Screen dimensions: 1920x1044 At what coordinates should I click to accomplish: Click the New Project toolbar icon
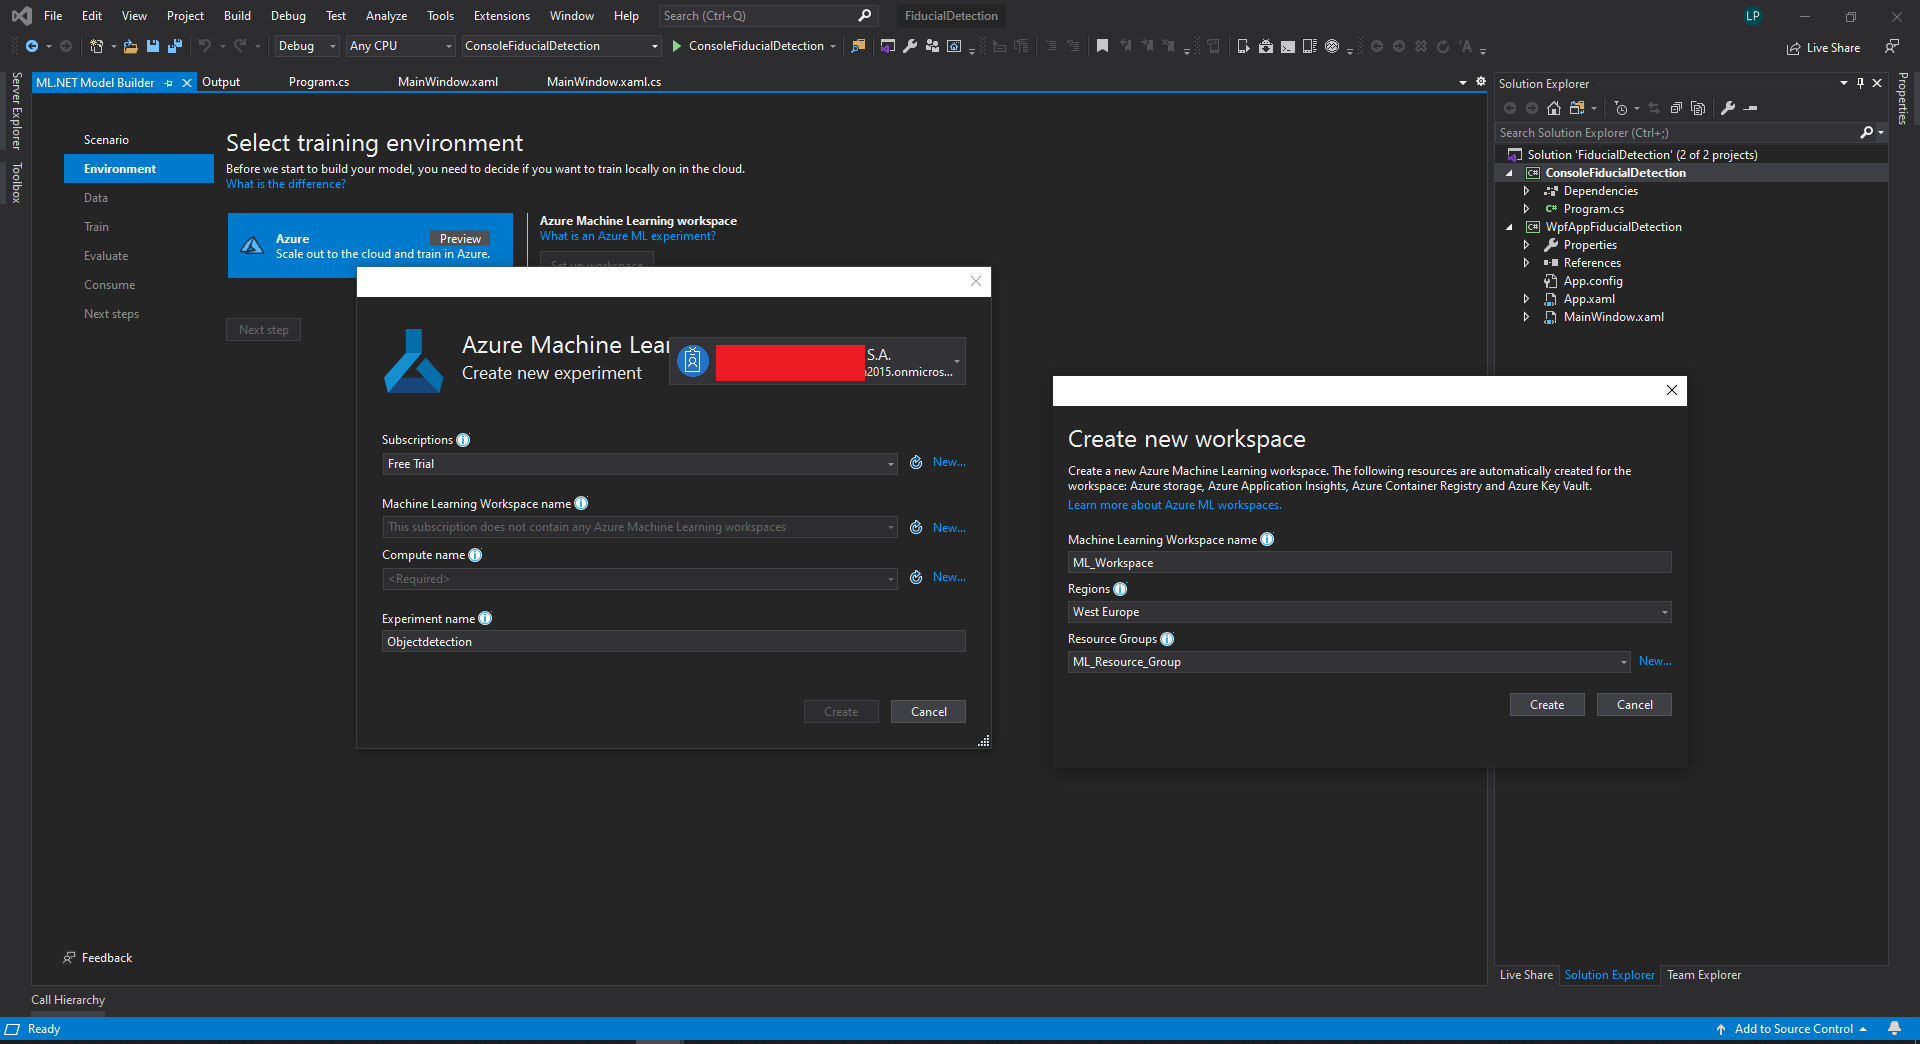pos(96,46)
